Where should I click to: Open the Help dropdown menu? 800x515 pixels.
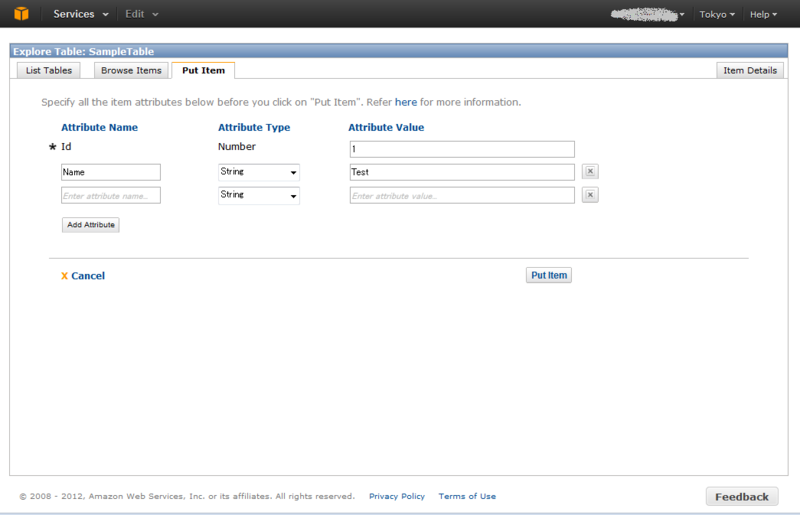pos(763,14)
